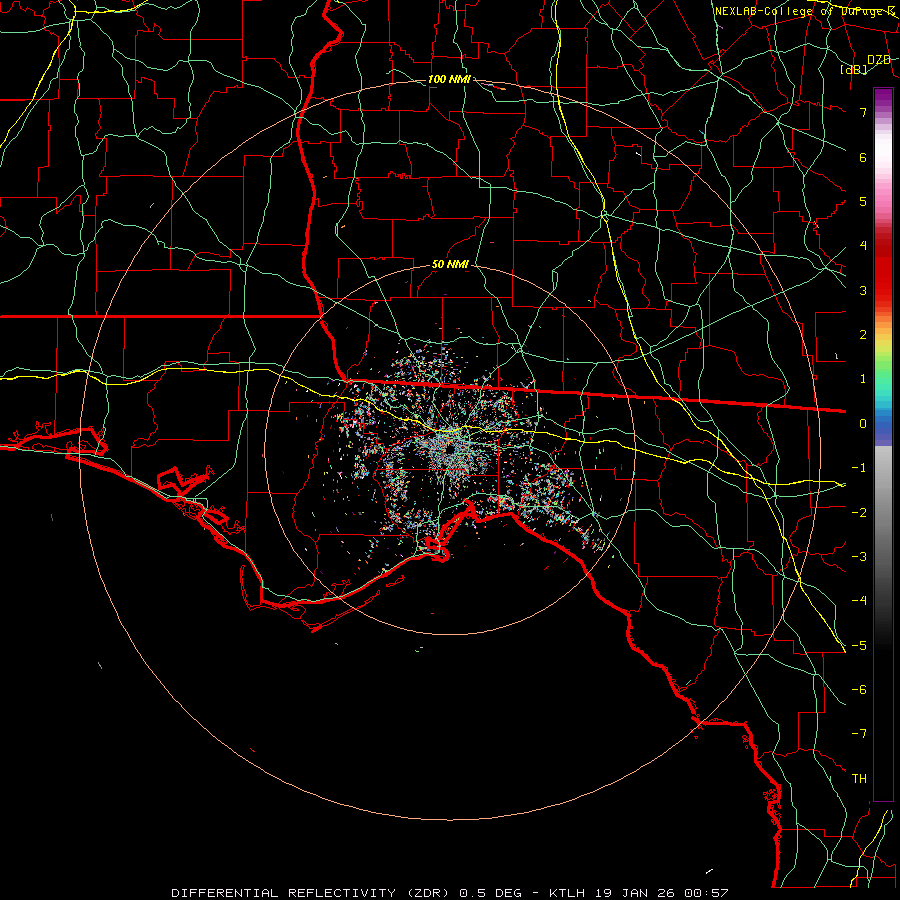Image resolution: width=900 pixels, height=900 pixels.
Task: Click the -5 value on the legend
Action: point(859,645)
